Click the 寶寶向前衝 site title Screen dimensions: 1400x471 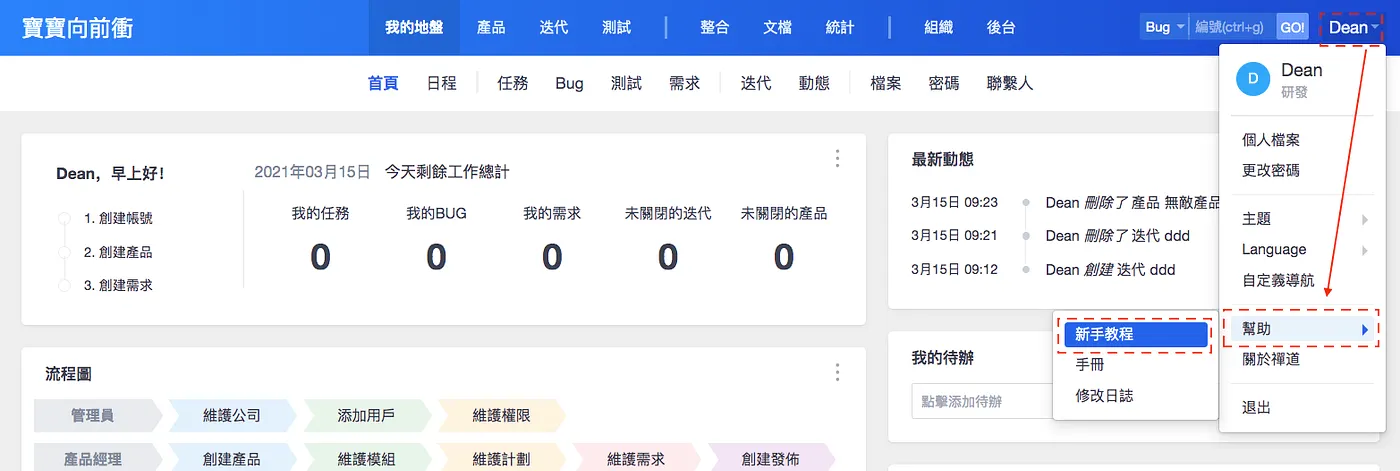(77, 27)
